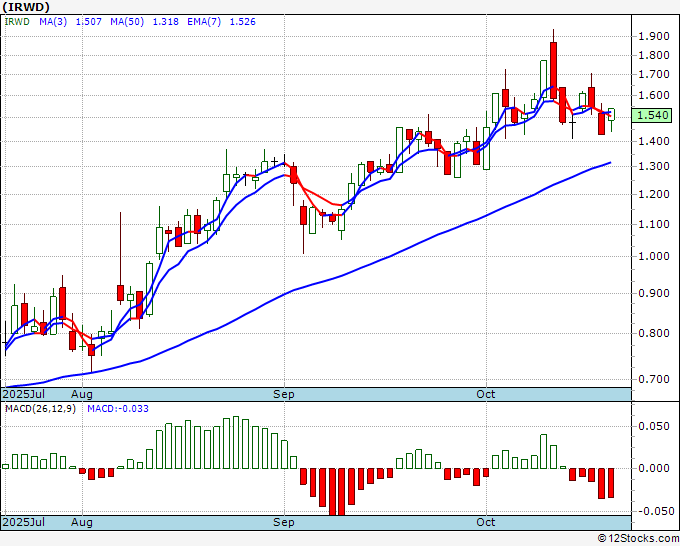Image resolution: width=680 pixels, height=546 pixels.
Task: Click the 0.700 price axis label
Action: 654,379
